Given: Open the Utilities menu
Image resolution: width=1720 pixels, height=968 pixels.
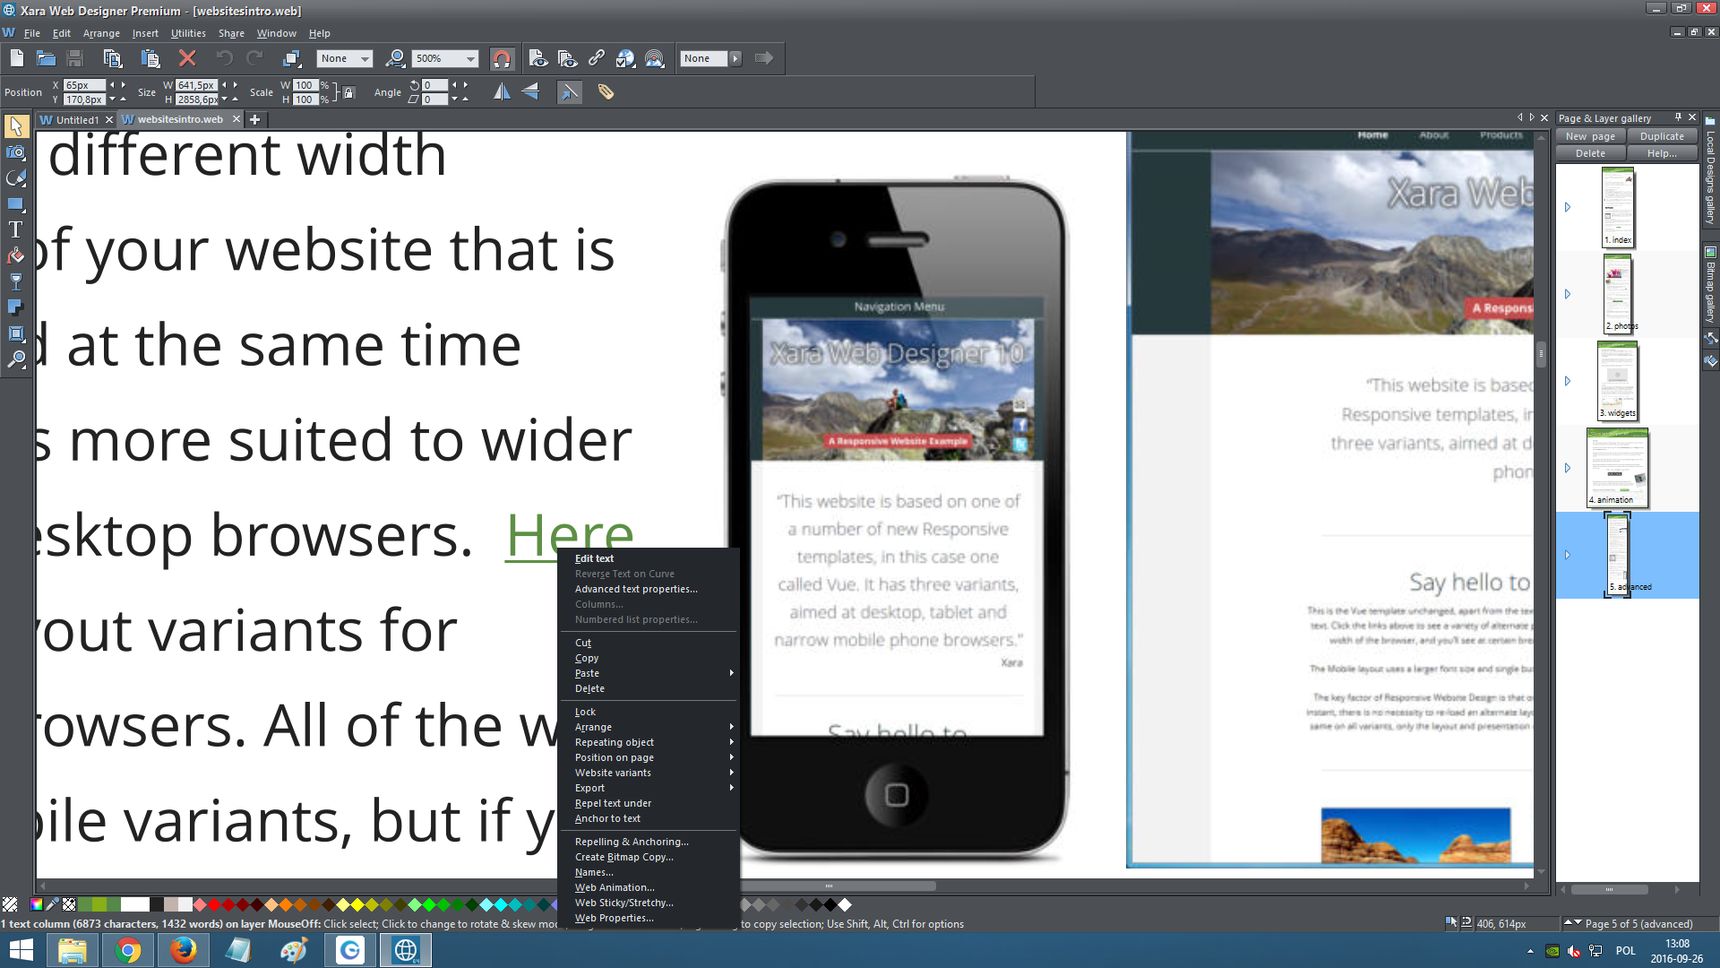Looking at the screenshot, I should 188,33.
